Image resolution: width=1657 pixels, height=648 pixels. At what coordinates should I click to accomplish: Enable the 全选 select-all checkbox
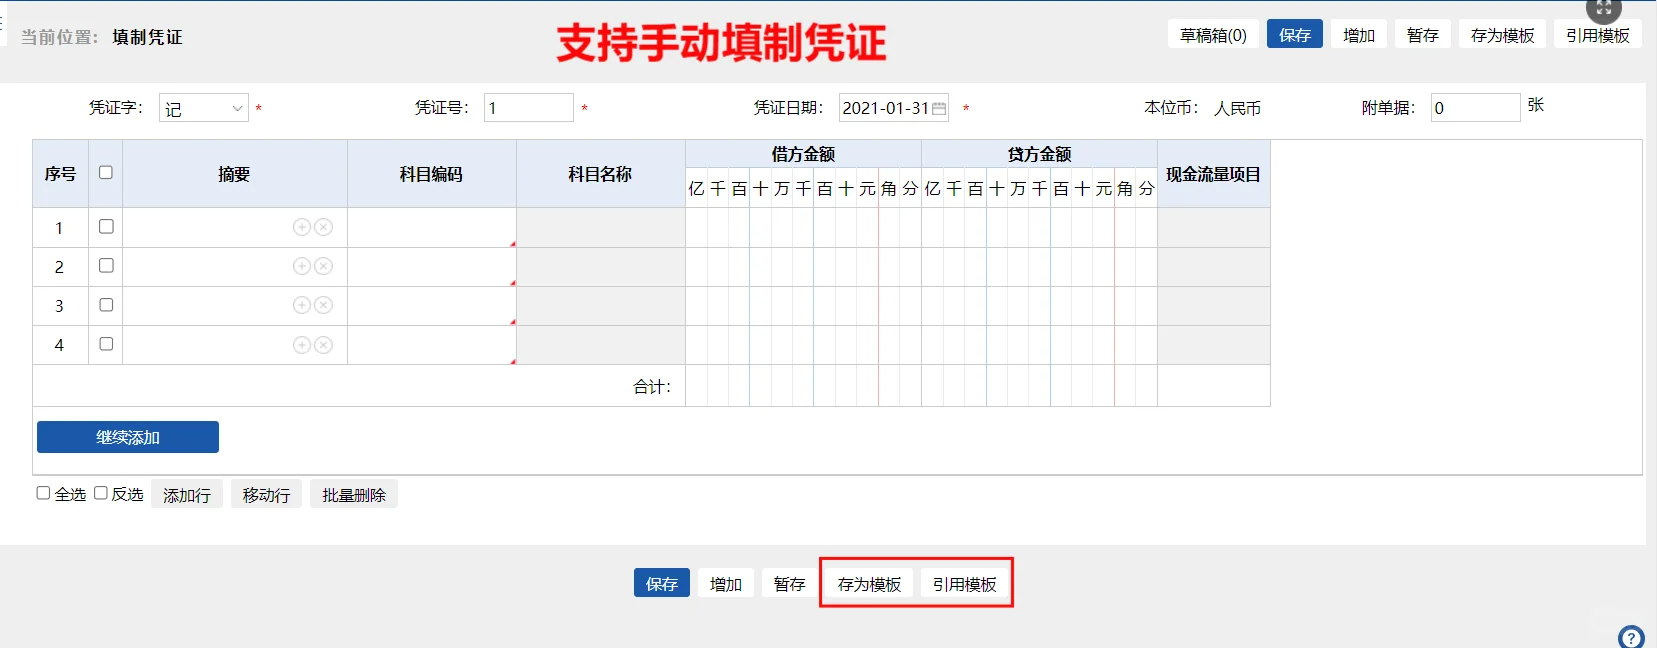(44, 493)
